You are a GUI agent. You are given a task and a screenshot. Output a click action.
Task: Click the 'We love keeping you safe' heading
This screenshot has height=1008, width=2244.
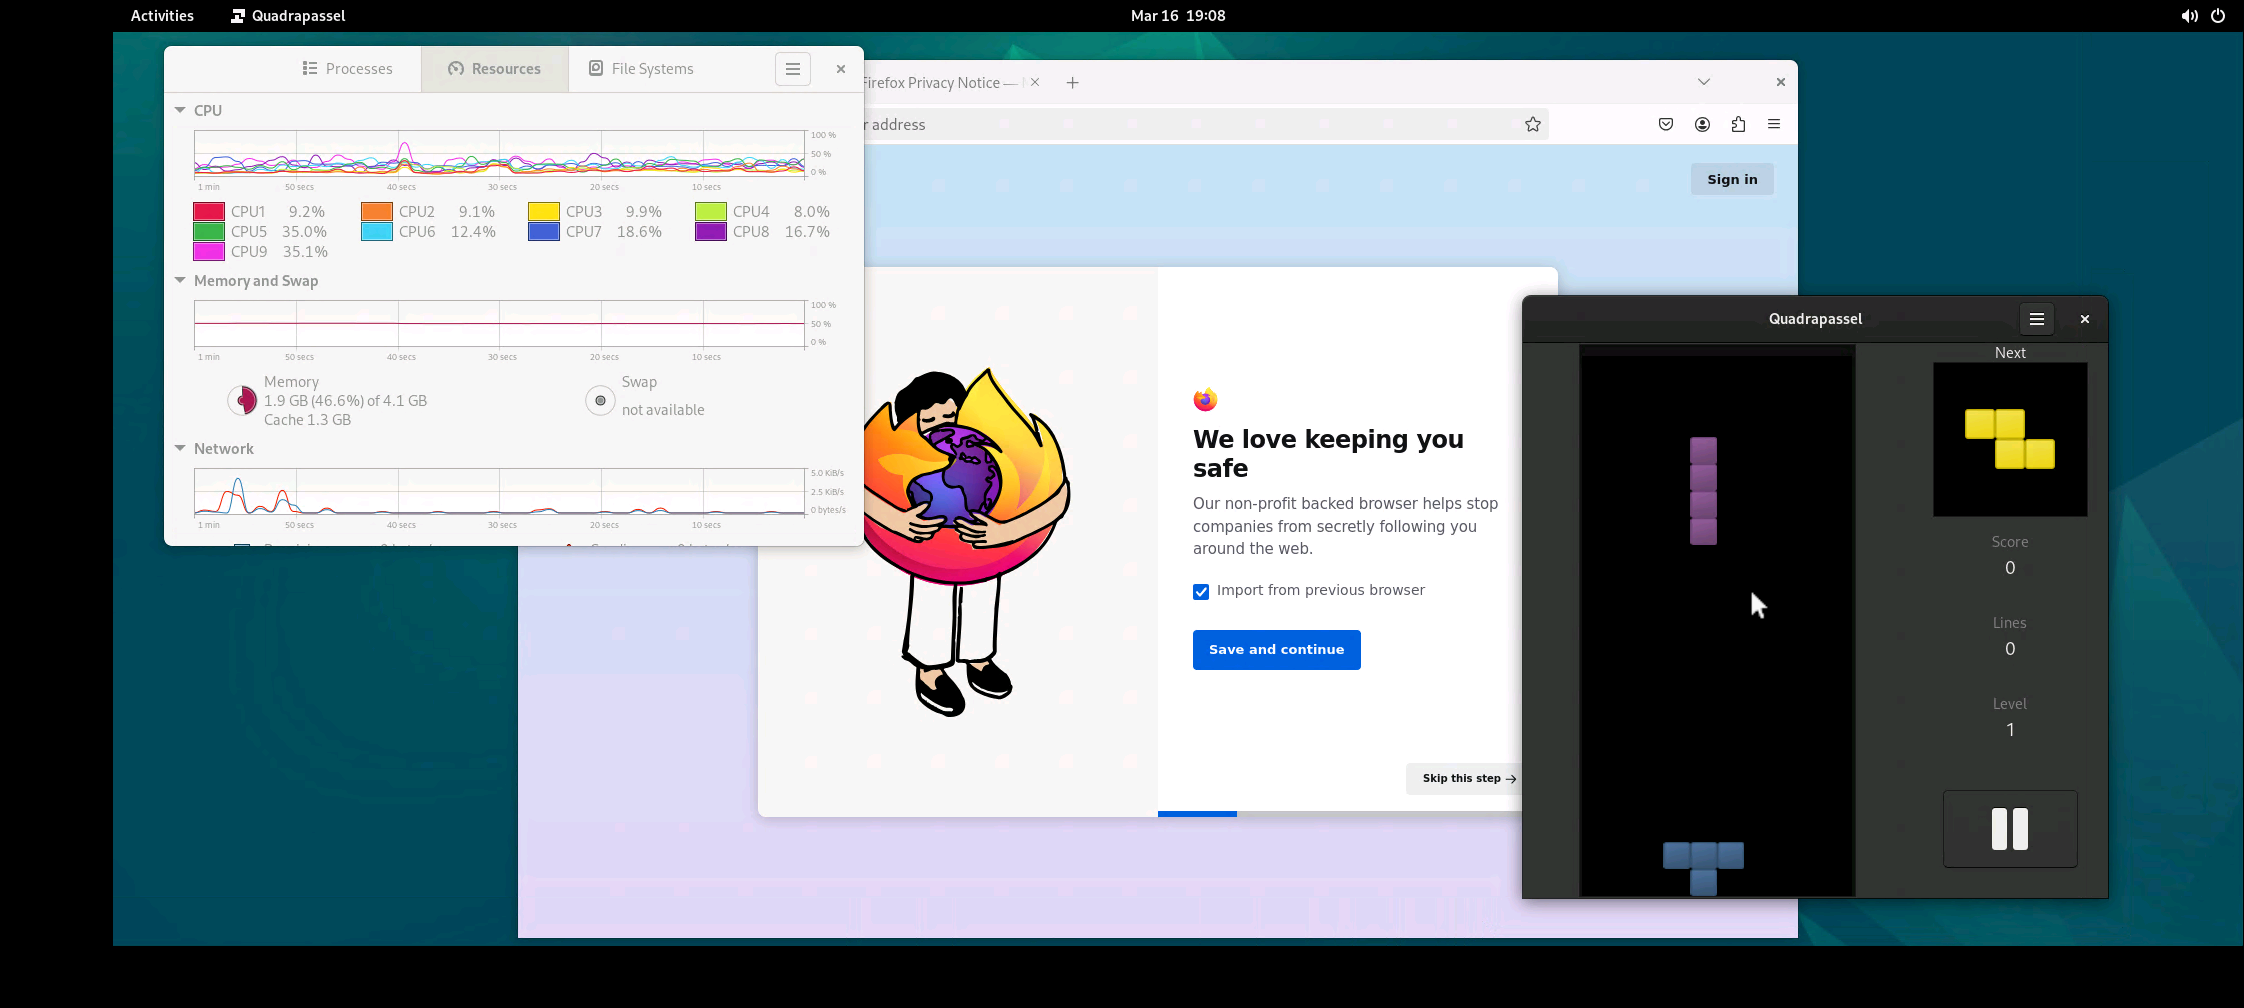pyautogui.click(x=1328, y=453)
